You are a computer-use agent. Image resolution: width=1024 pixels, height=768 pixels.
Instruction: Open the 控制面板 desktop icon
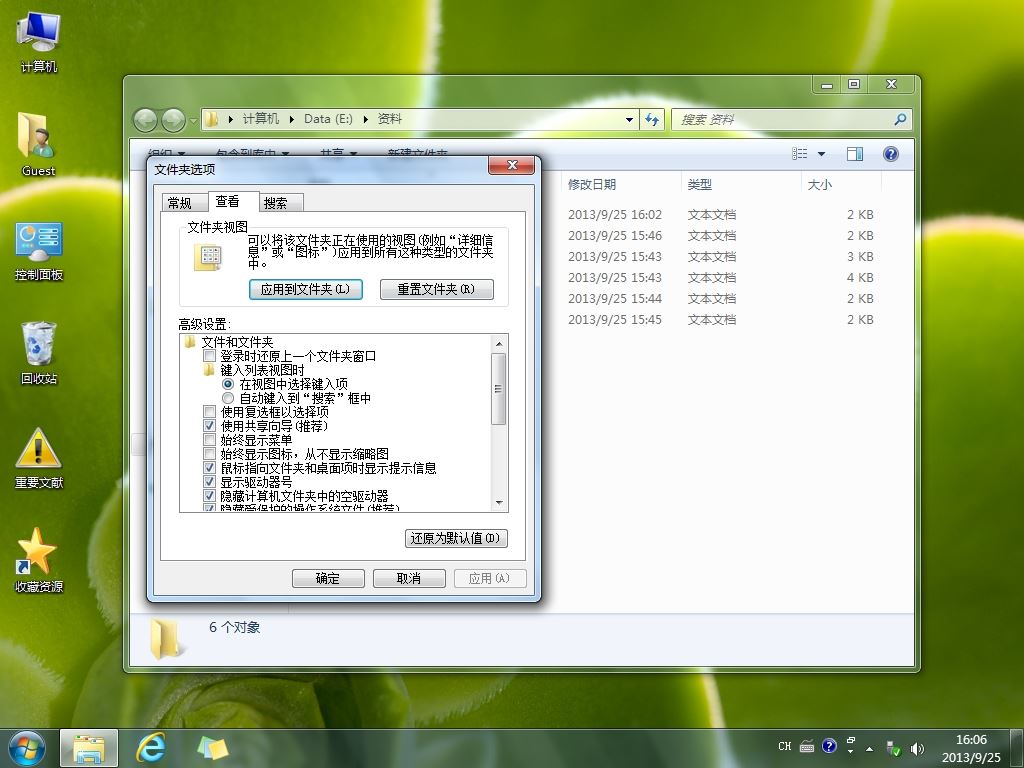[39, 251]
